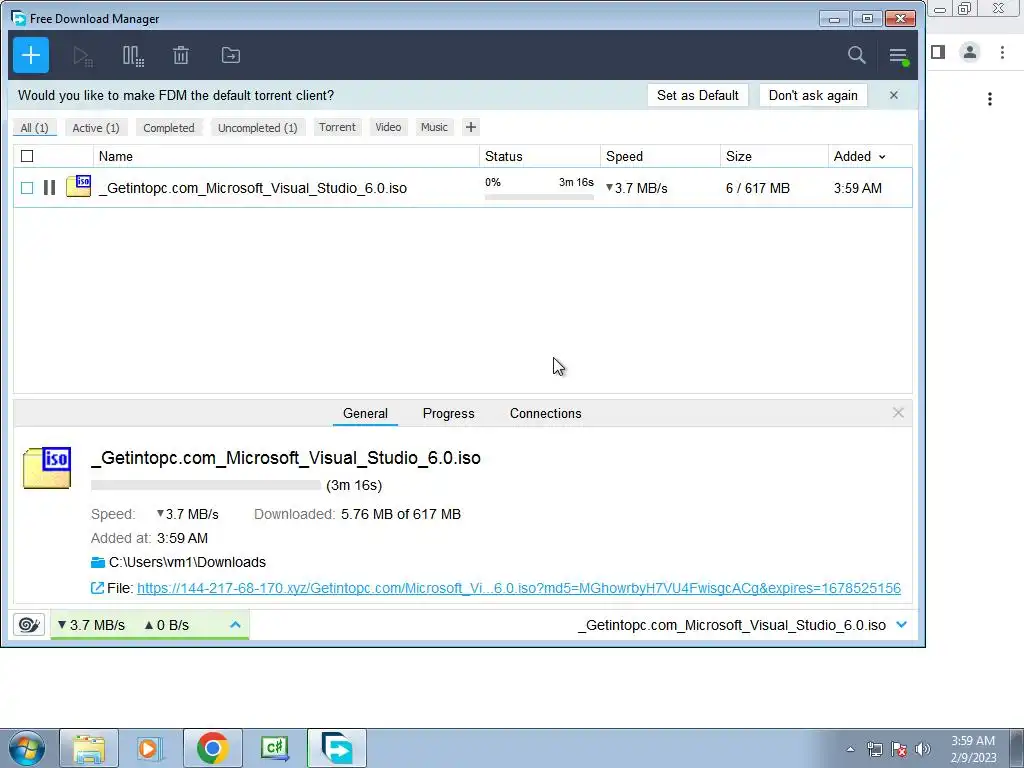The width and height of the screenshot is (1024, 768).
Task: Pause the Visual Studio iso download
Action: click(x=49, y=188)
